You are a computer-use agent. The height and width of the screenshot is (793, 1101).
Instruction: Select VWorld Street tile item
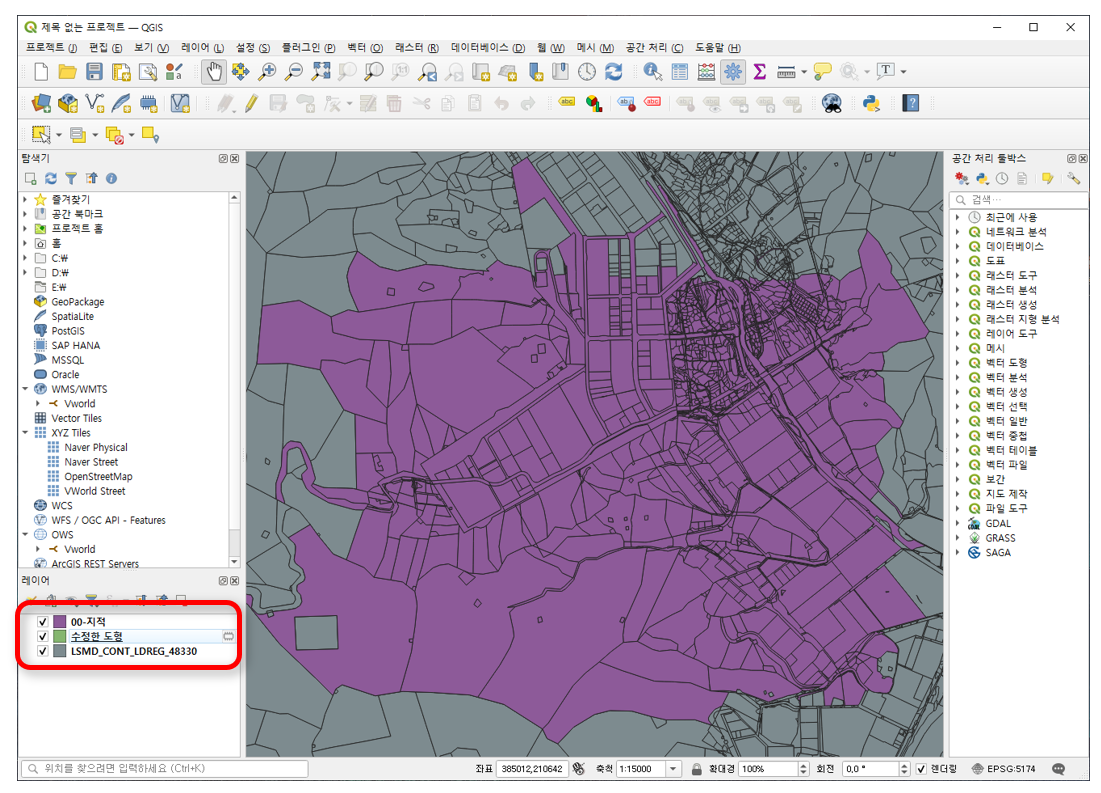pos(95,491)
